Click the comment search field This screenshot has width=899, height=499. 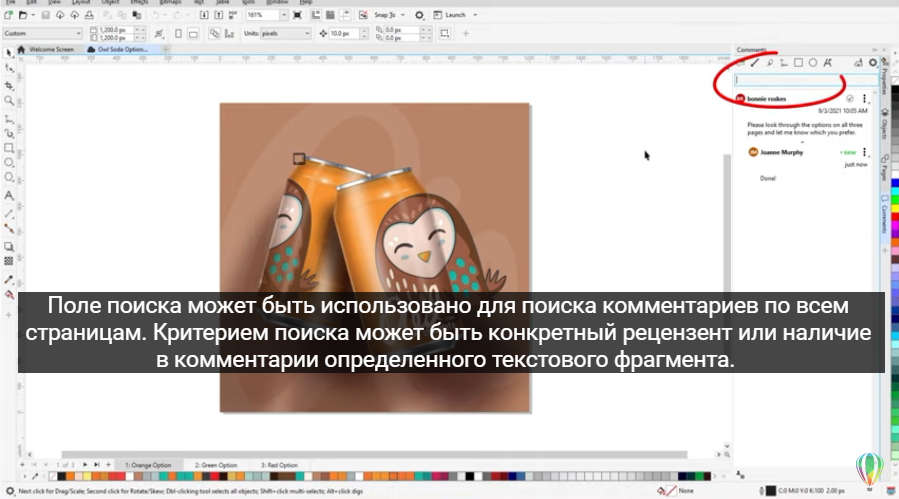click(x=805, y=80)
